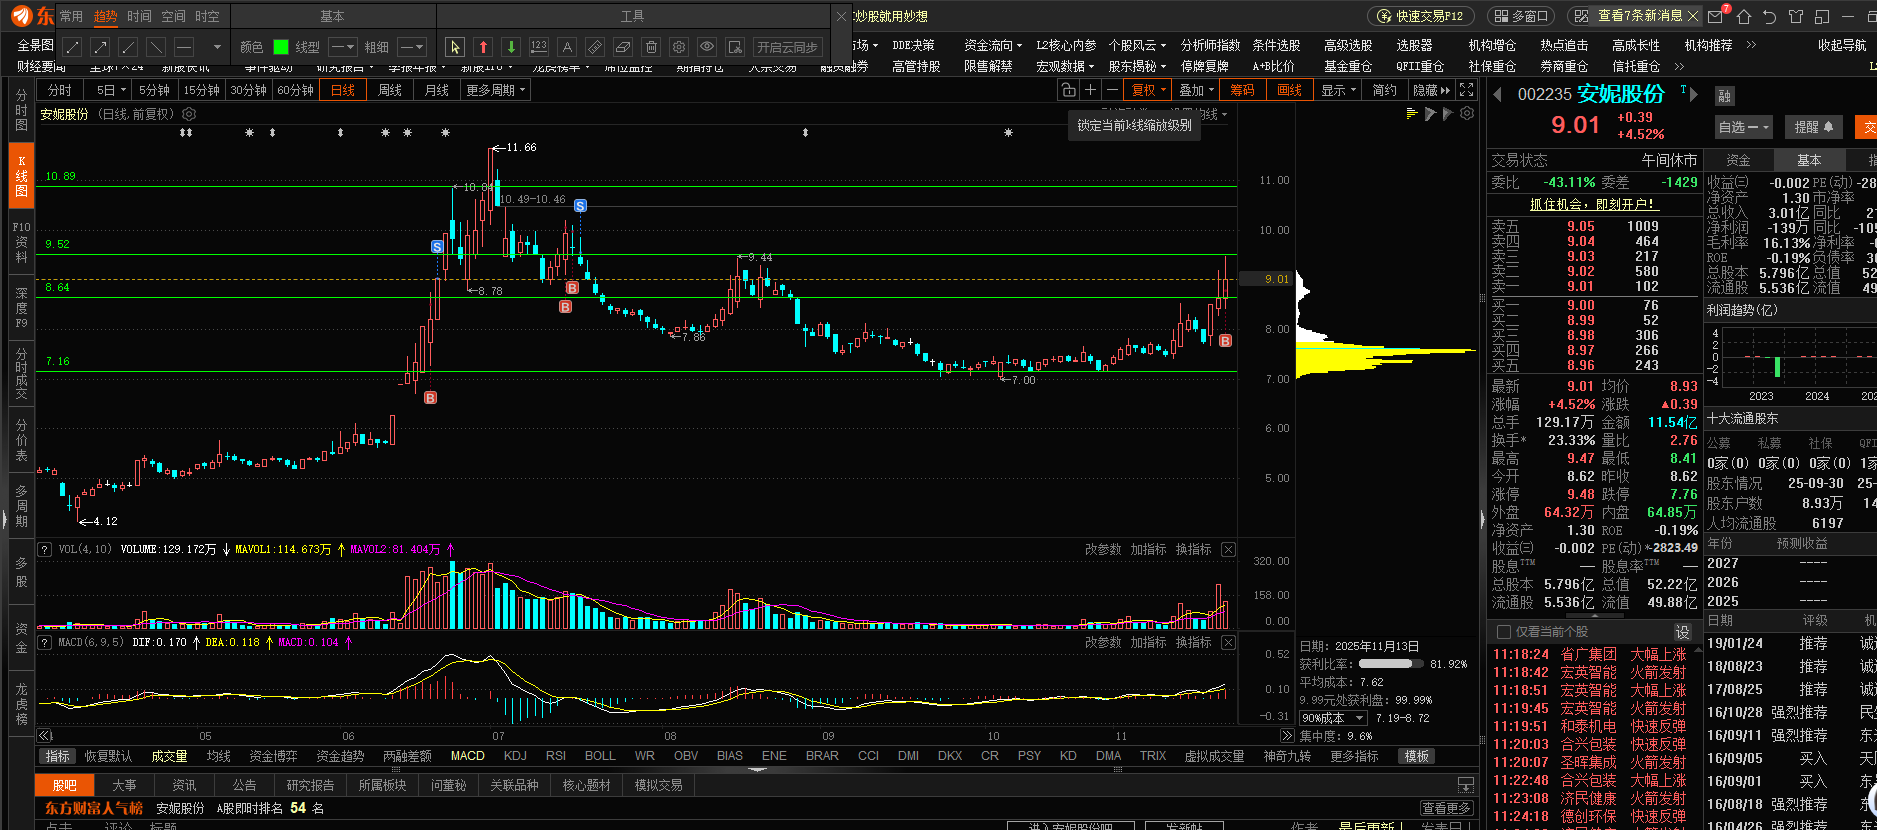
Task: Go to previous stock with left arrow
Action: [1498, 95]
